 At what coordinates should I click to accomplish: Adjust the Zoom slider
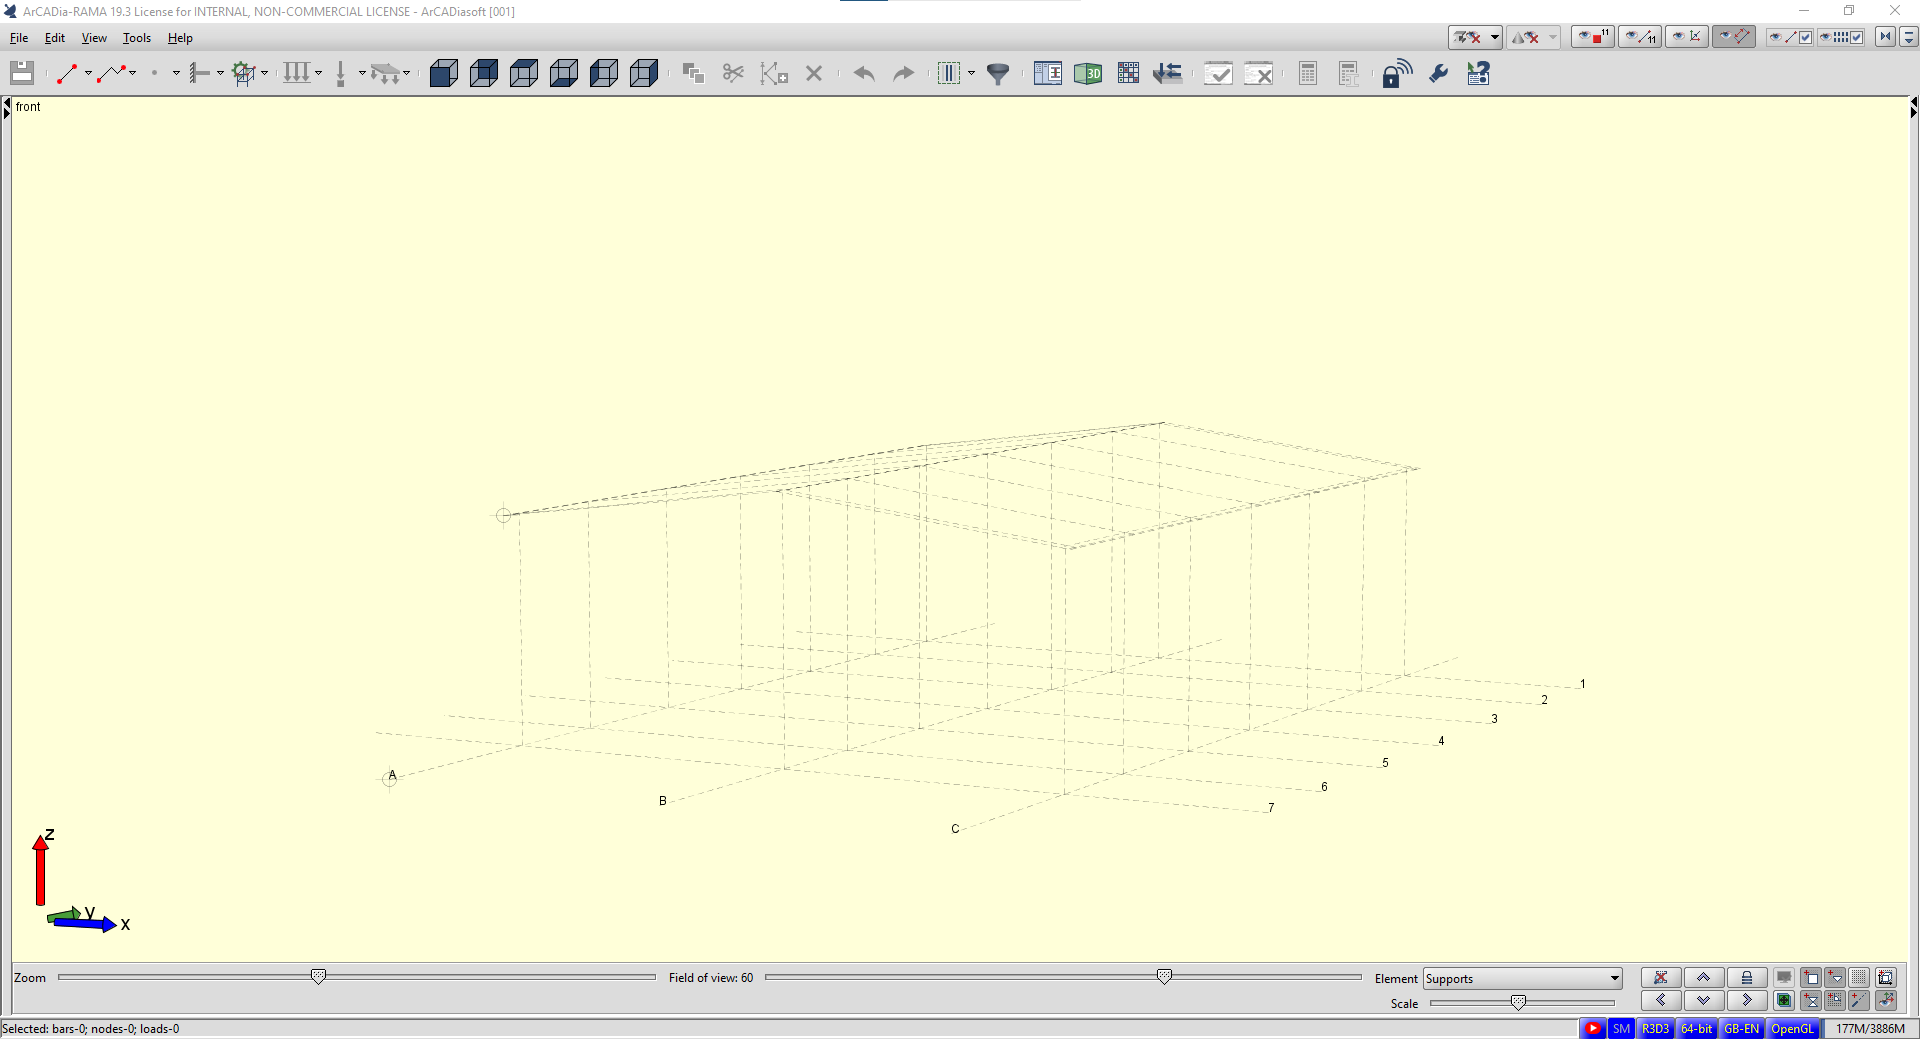318,977
